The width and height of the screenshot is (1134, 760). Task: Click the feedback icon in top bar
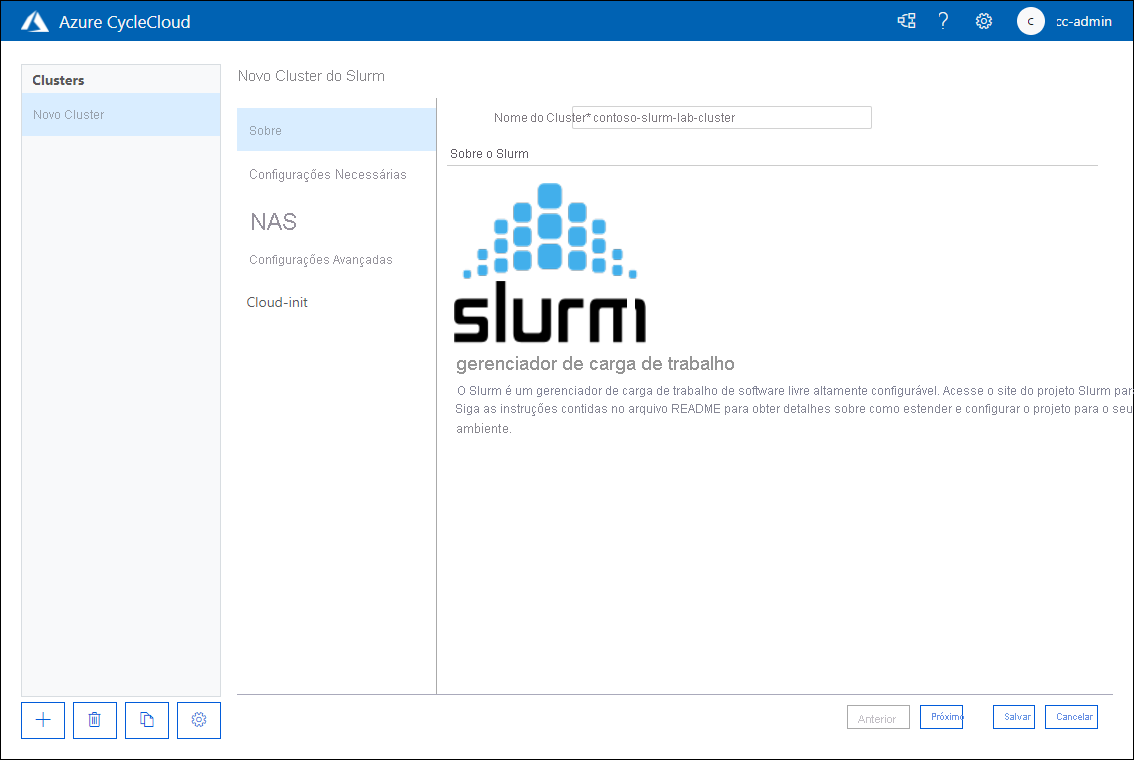click(x=906, y=20)
